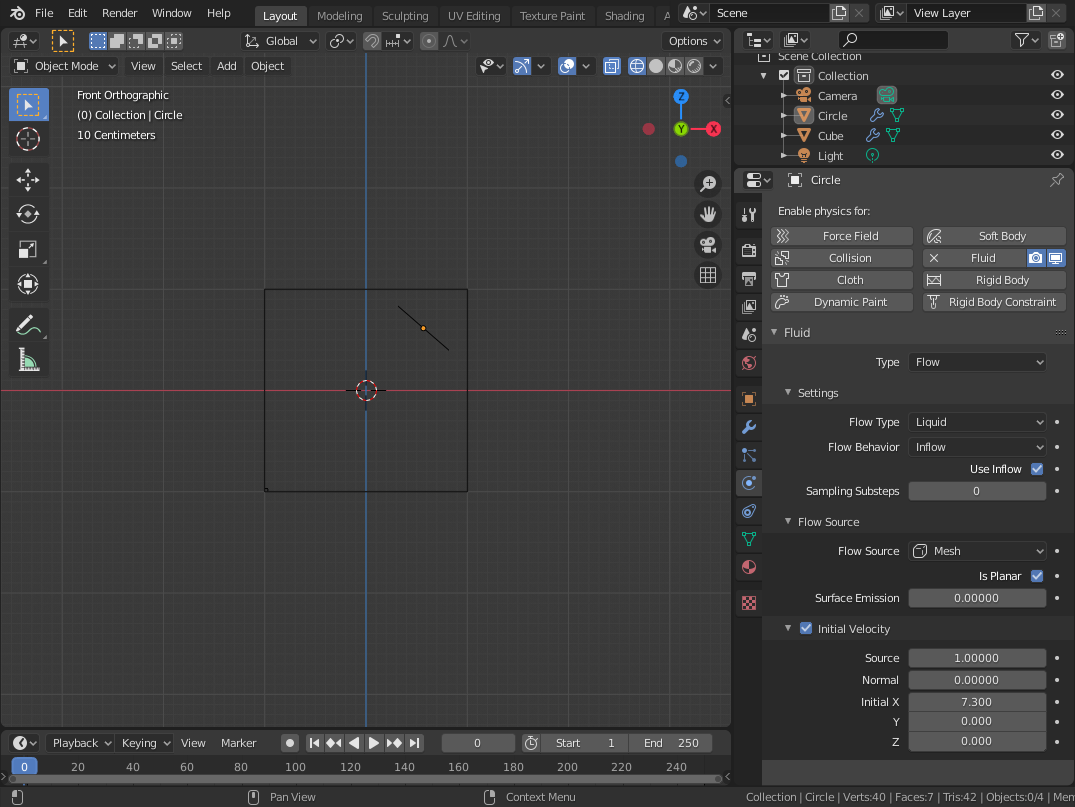
Task: Open the viewport Select menu
Action: coord(186,66)
